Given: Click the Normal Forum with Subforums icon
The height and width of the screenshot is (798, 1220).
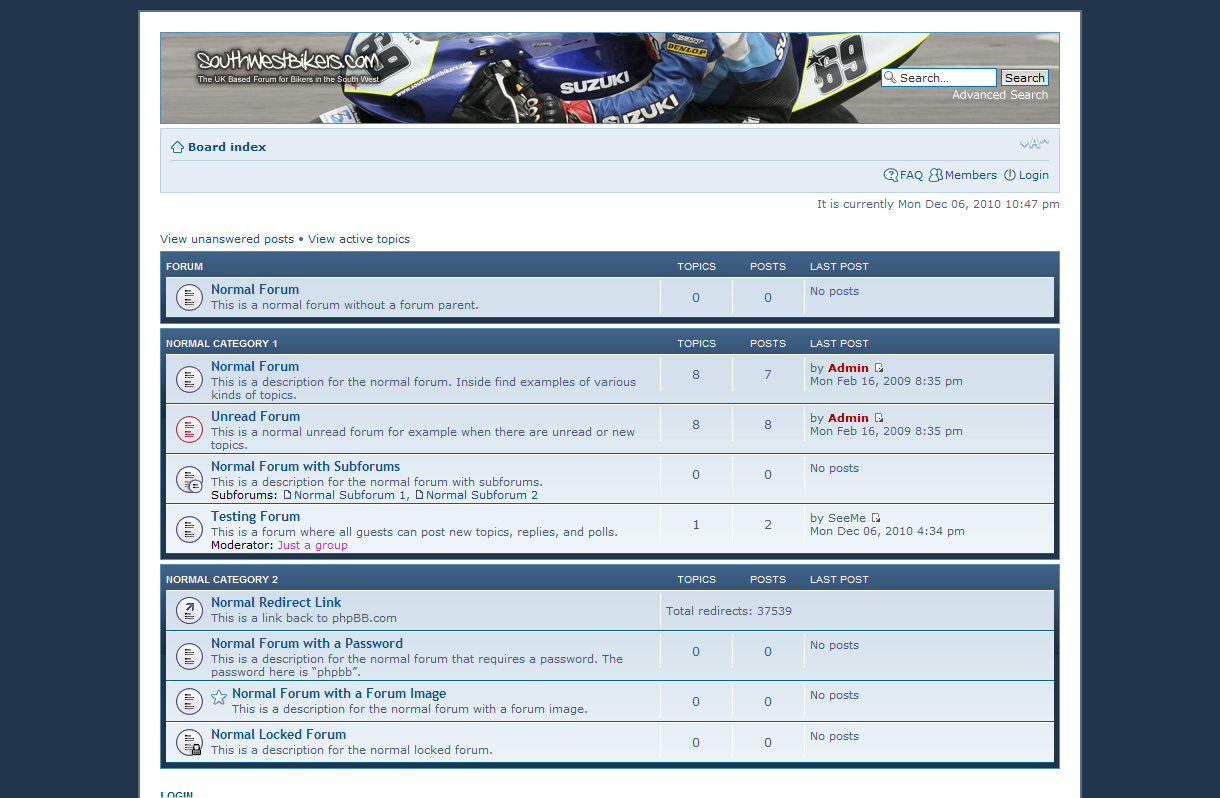Looking at the screenshot, I should click(189, 480).
